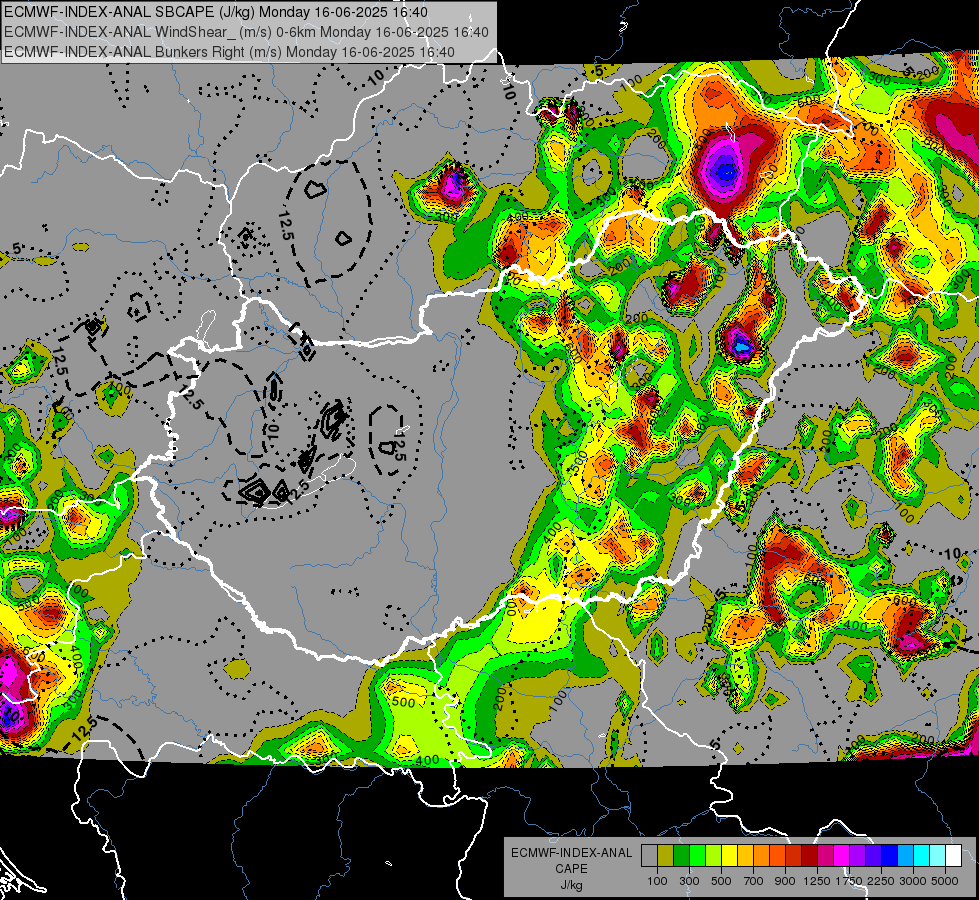
Task: Click the legend value 900
Action: coord(785,881)
